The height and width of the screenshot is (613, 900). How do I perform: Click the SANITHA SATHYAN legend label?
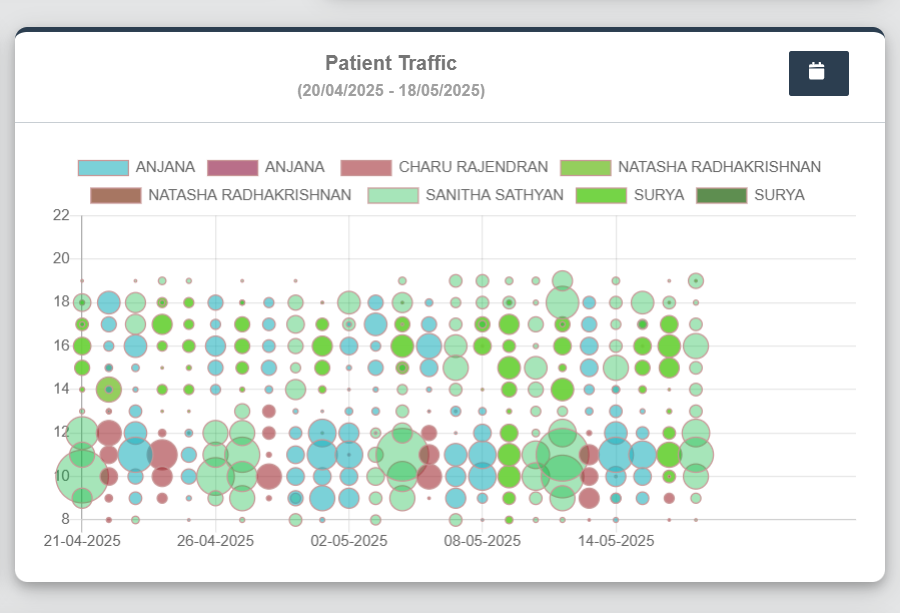[494, 195]
